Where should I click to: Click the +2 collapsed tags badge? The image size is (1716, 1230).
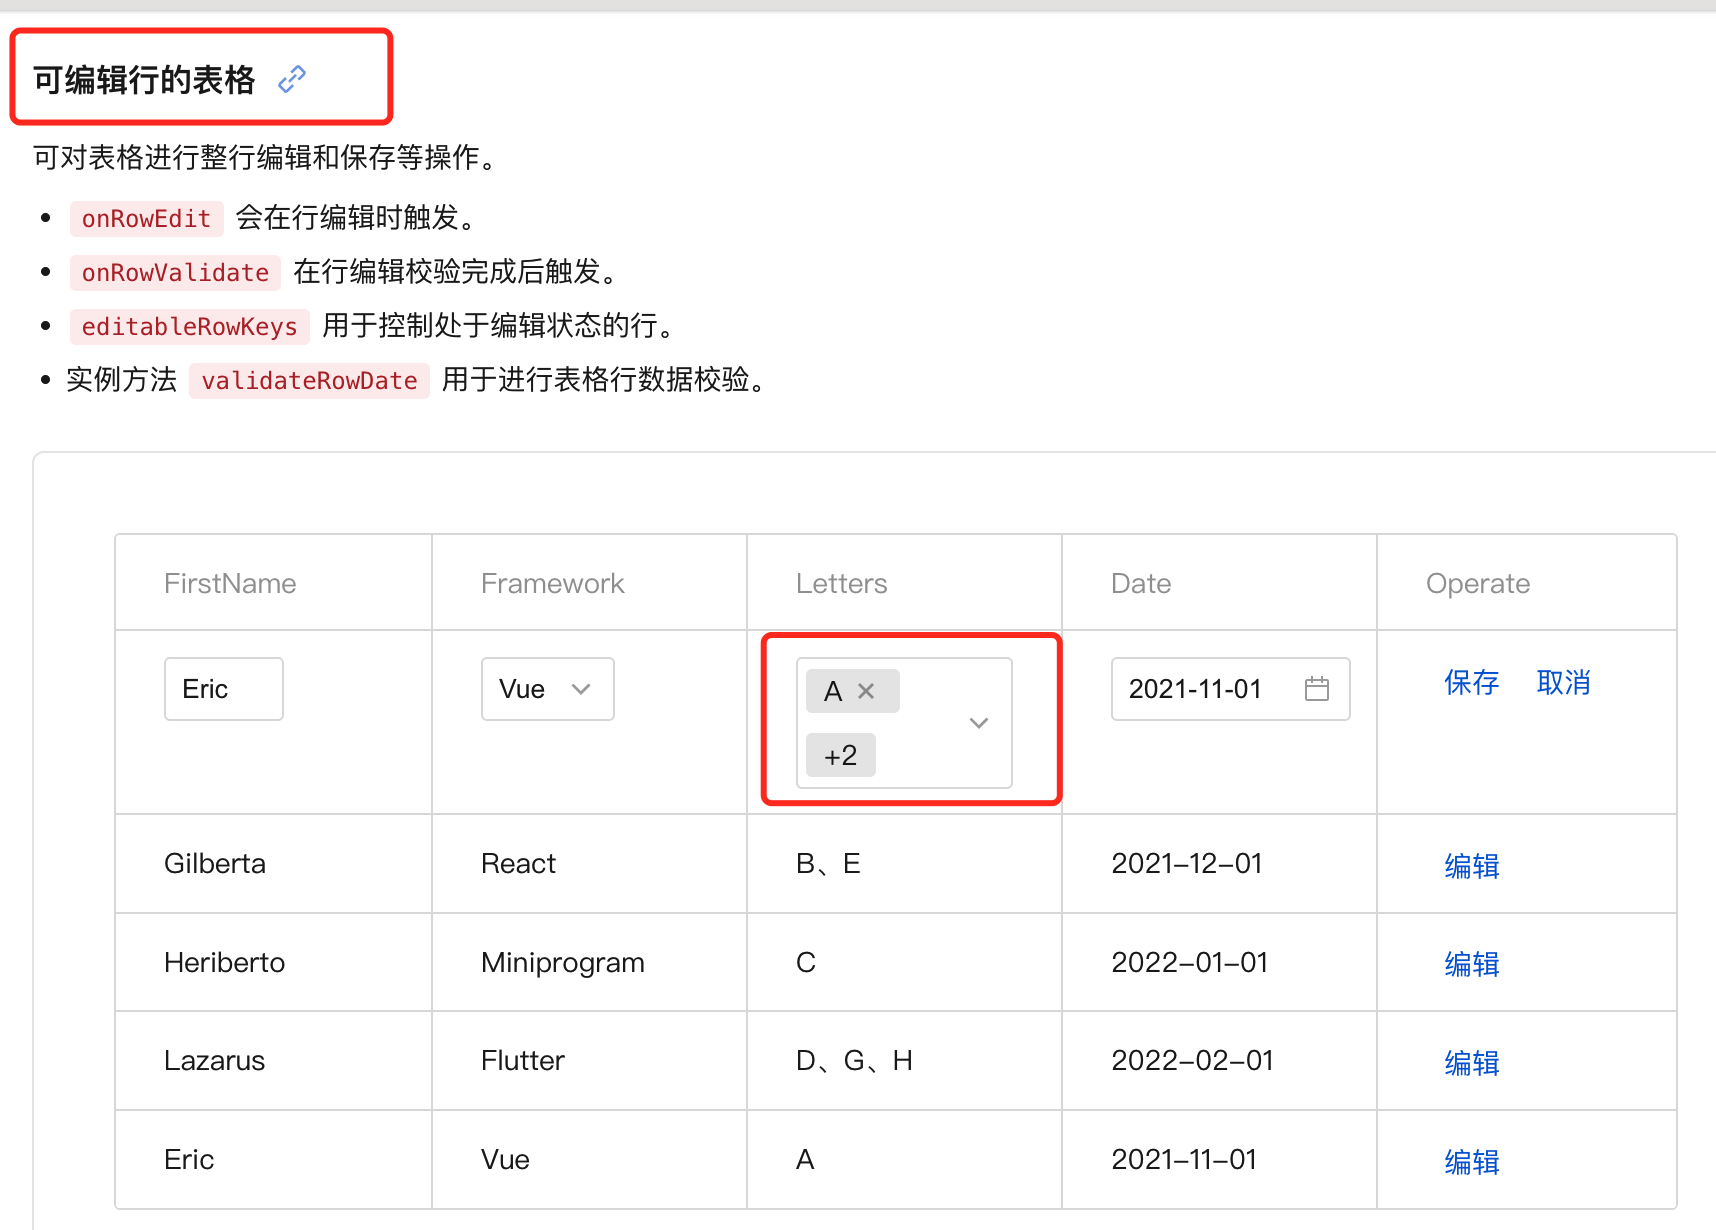tap(841, 755)
